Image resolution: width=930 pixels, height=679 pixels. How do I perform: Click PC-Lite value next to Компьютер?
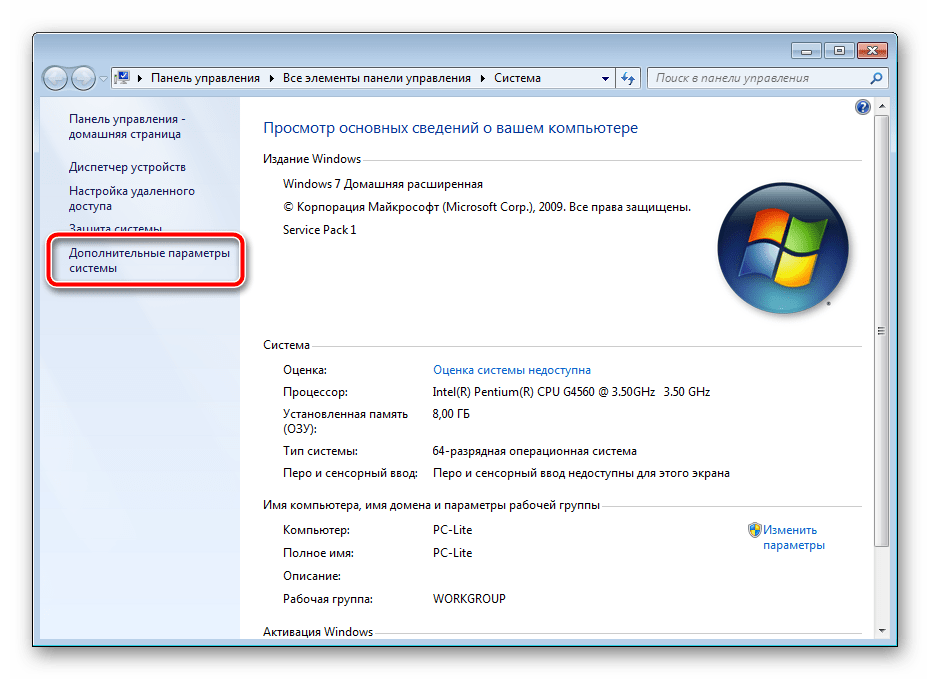pos(453,530)
